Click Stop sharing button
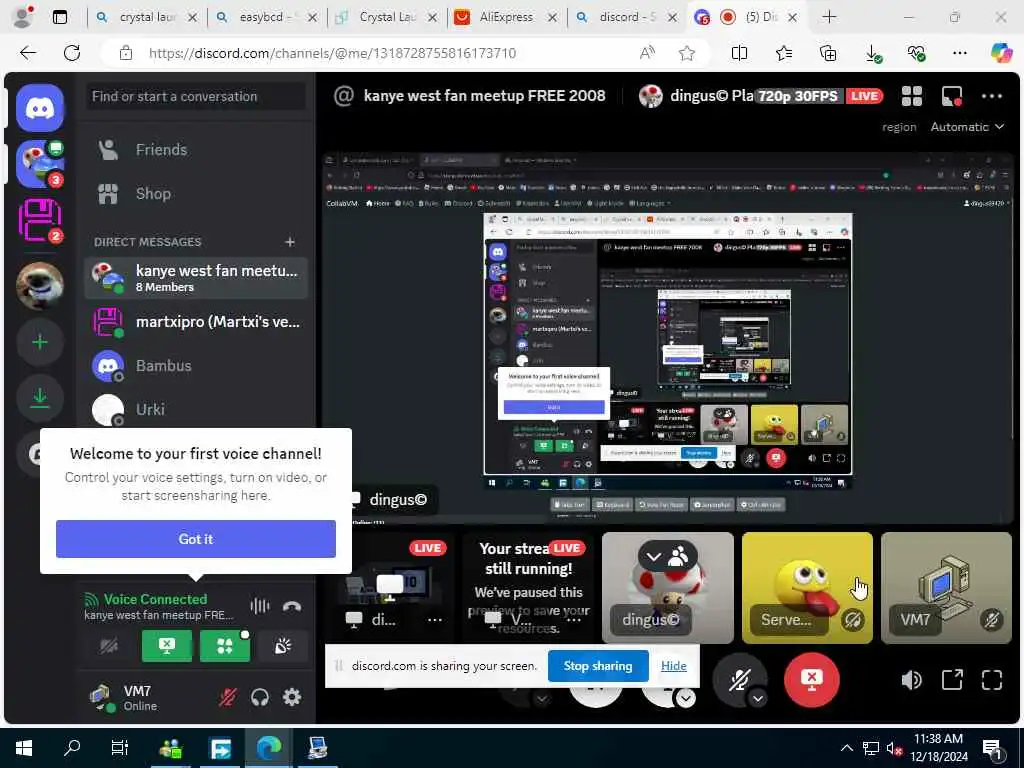The height and width of the screenshot is (768, 1024). (x=598, y=665)
